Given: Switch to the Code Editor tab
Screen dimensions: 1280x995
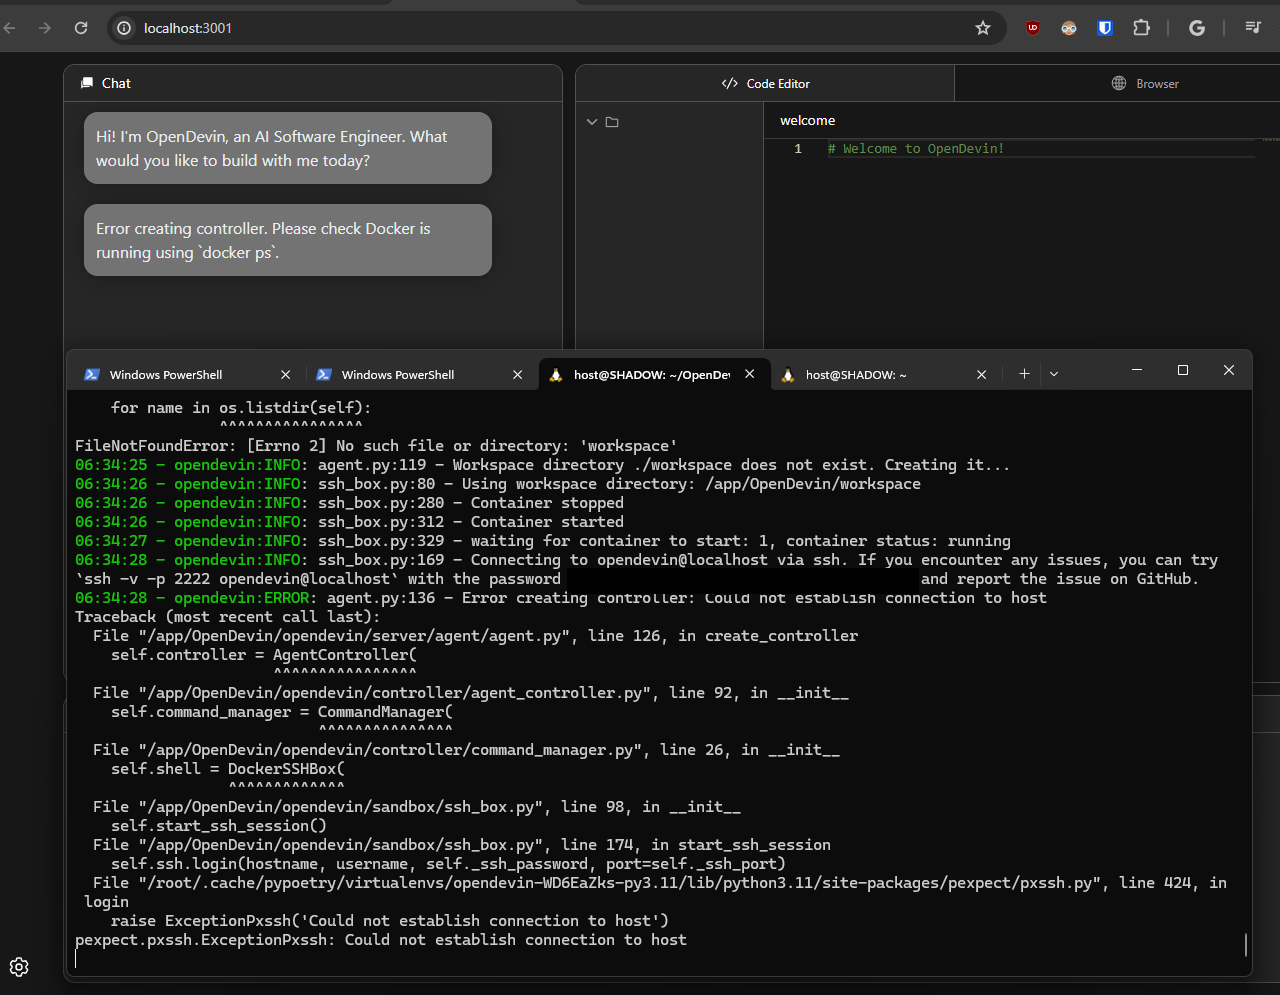Looking at the screenshot, I should point(765,83).
